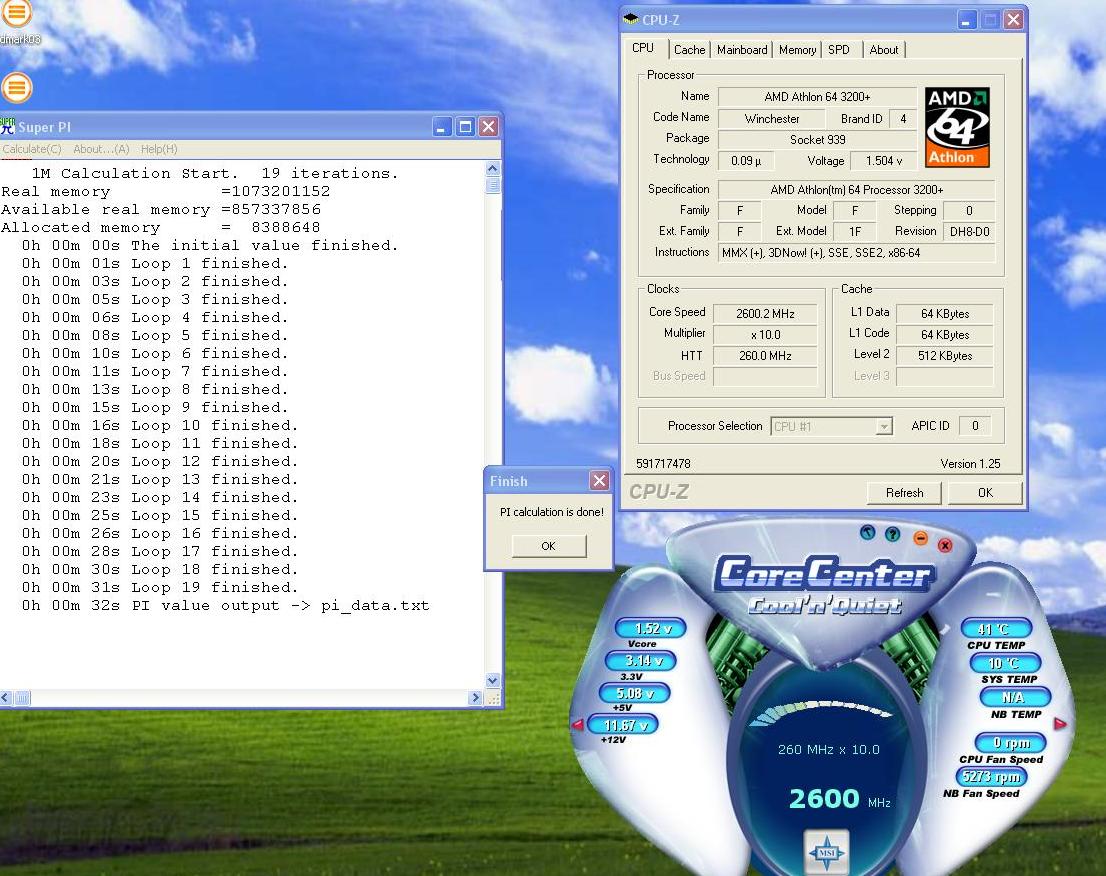Click the Vcore 1.52 v reading in CoreCenter
The image size is (1106, 876).
(x=651, y=628)
